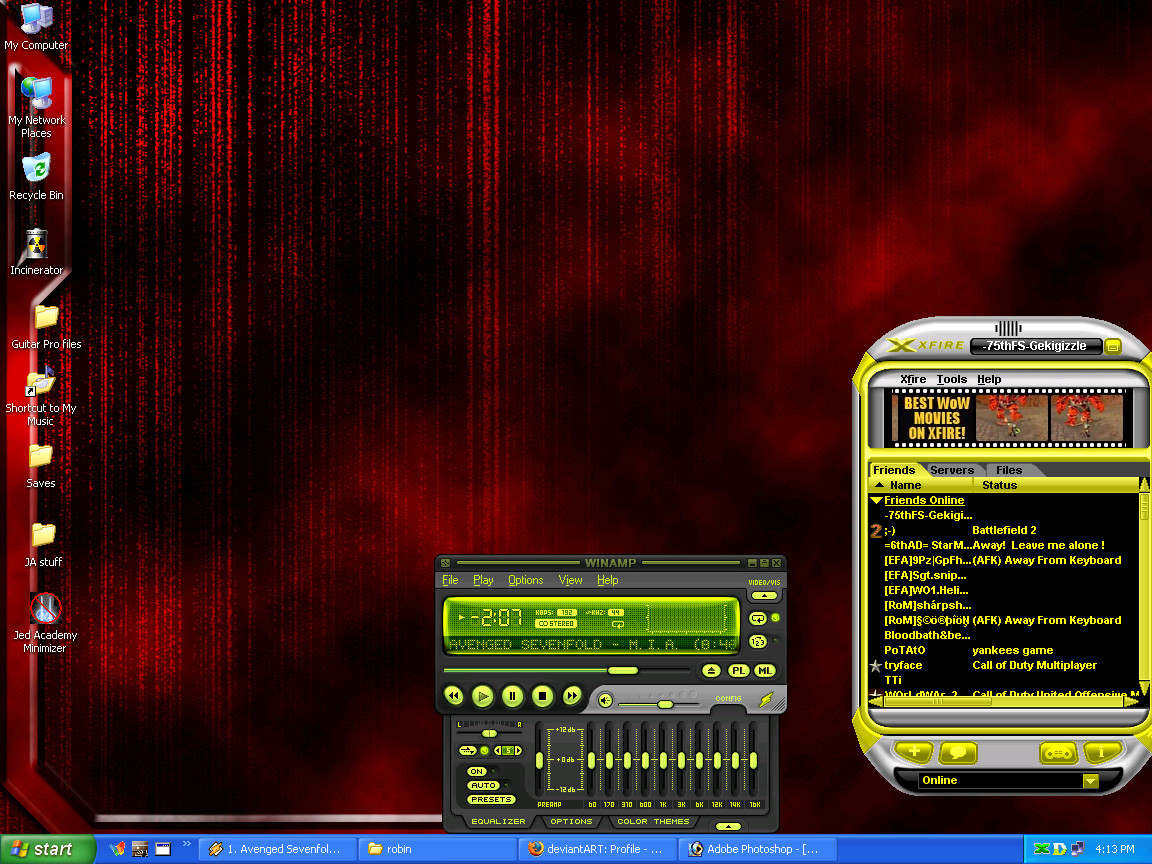Select friend tryface in Xfire list
The image size is (1152, 864).
click(x=903, y=665)
